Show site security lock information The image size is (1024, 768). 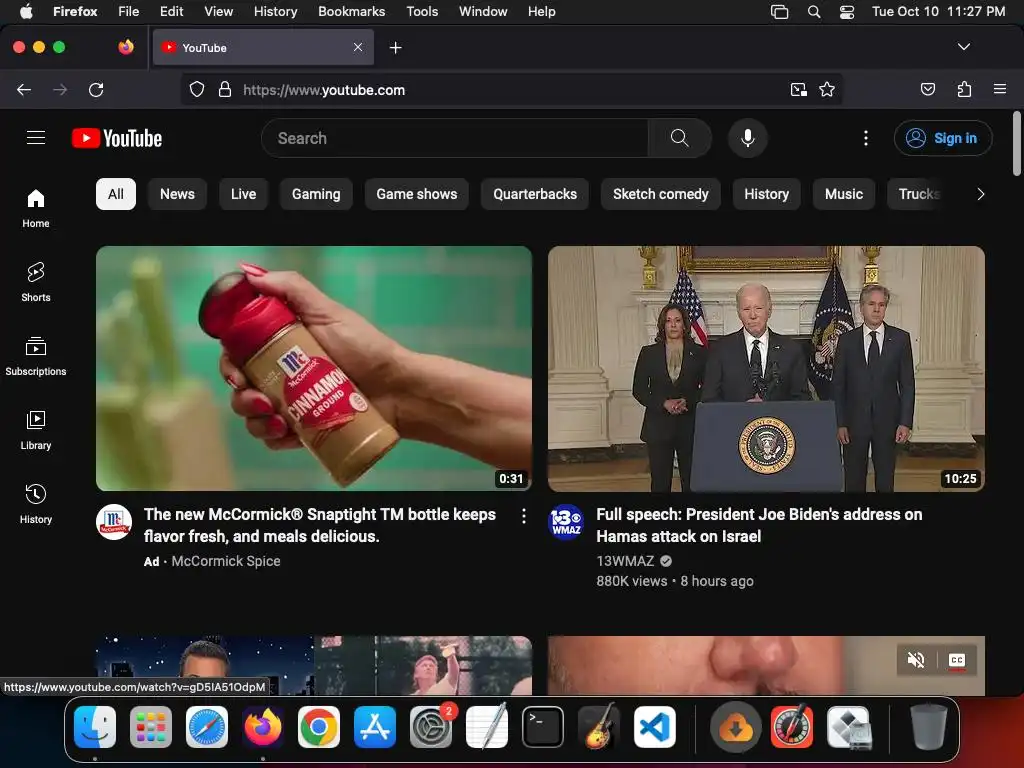pos(225,89)
